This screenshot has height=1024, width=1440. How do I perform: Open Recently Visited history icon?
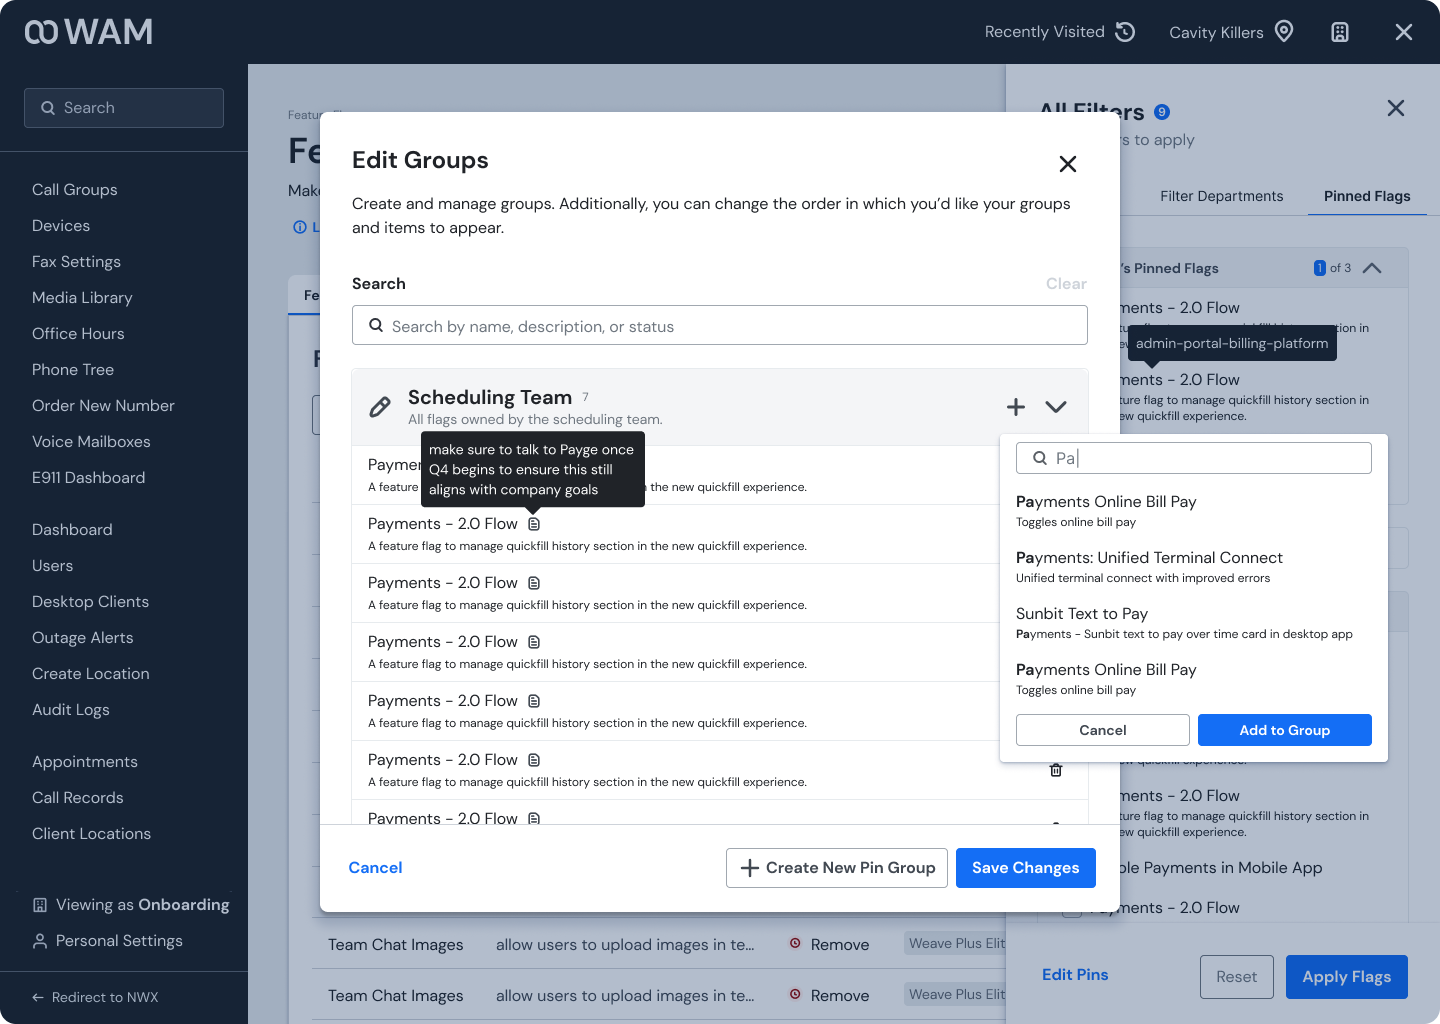pos(1127,31)
